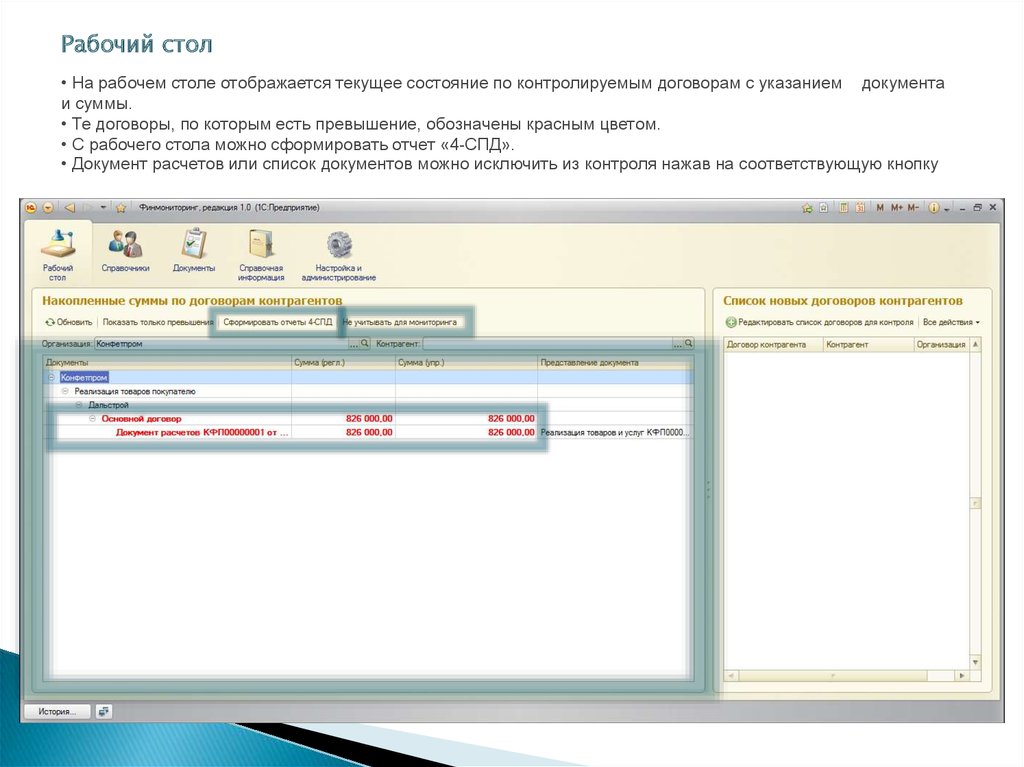1024x767 pixels.
Task: Open the calculator icon in title bar
Action: click(844, 208)
